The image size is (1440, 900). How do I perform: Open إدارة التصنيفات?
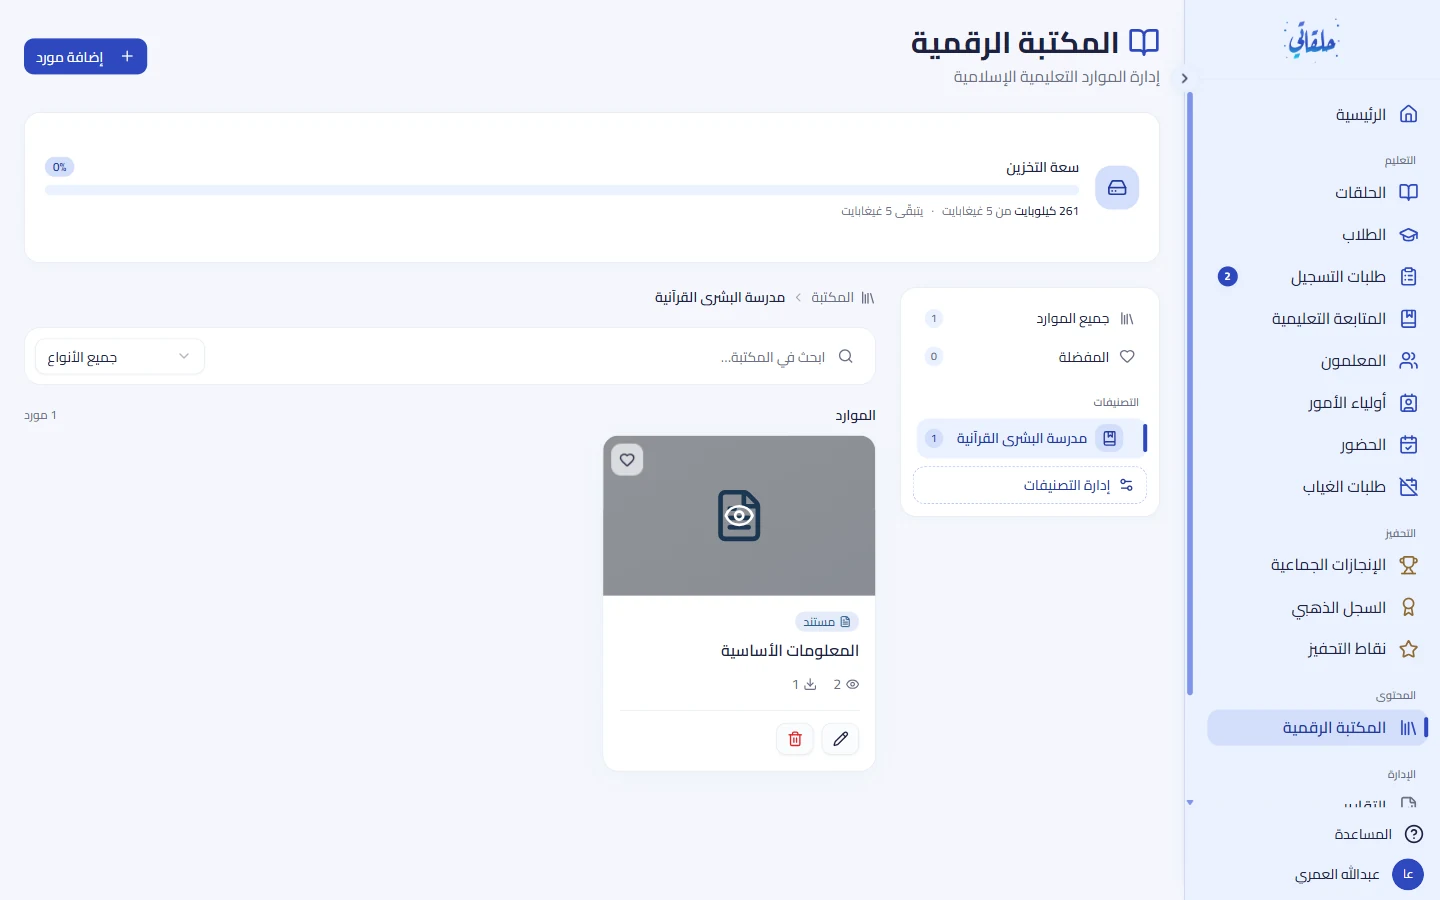1030,485
